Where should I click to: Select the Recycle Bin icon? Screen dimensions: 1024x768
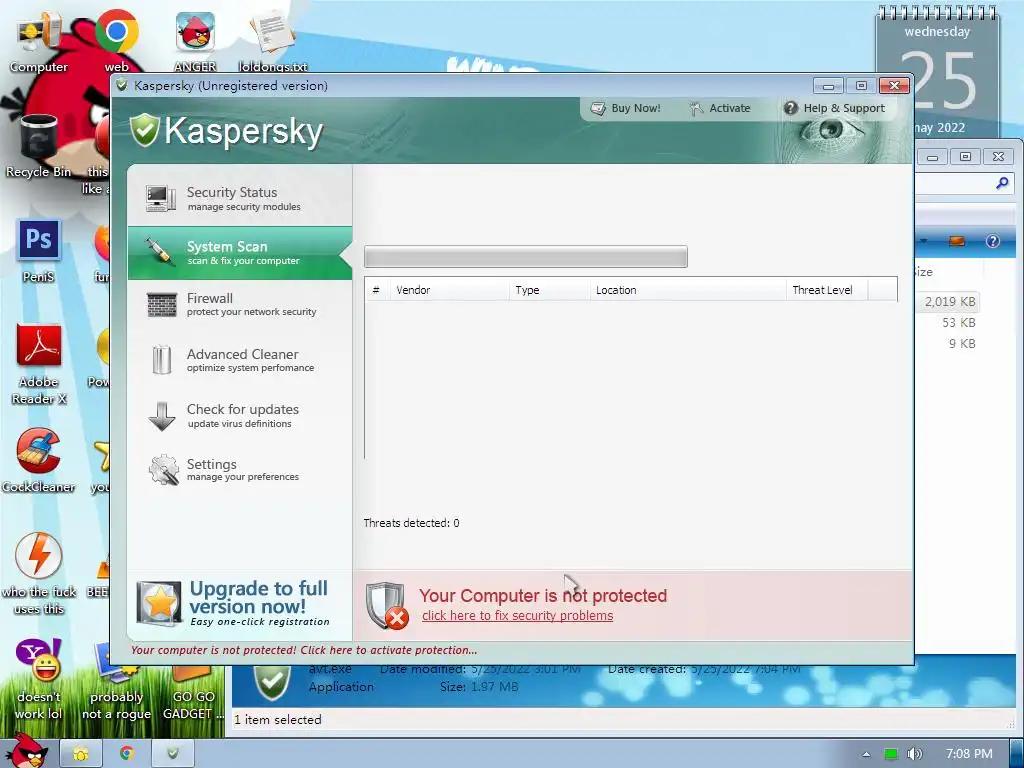[x=39, y=146]
